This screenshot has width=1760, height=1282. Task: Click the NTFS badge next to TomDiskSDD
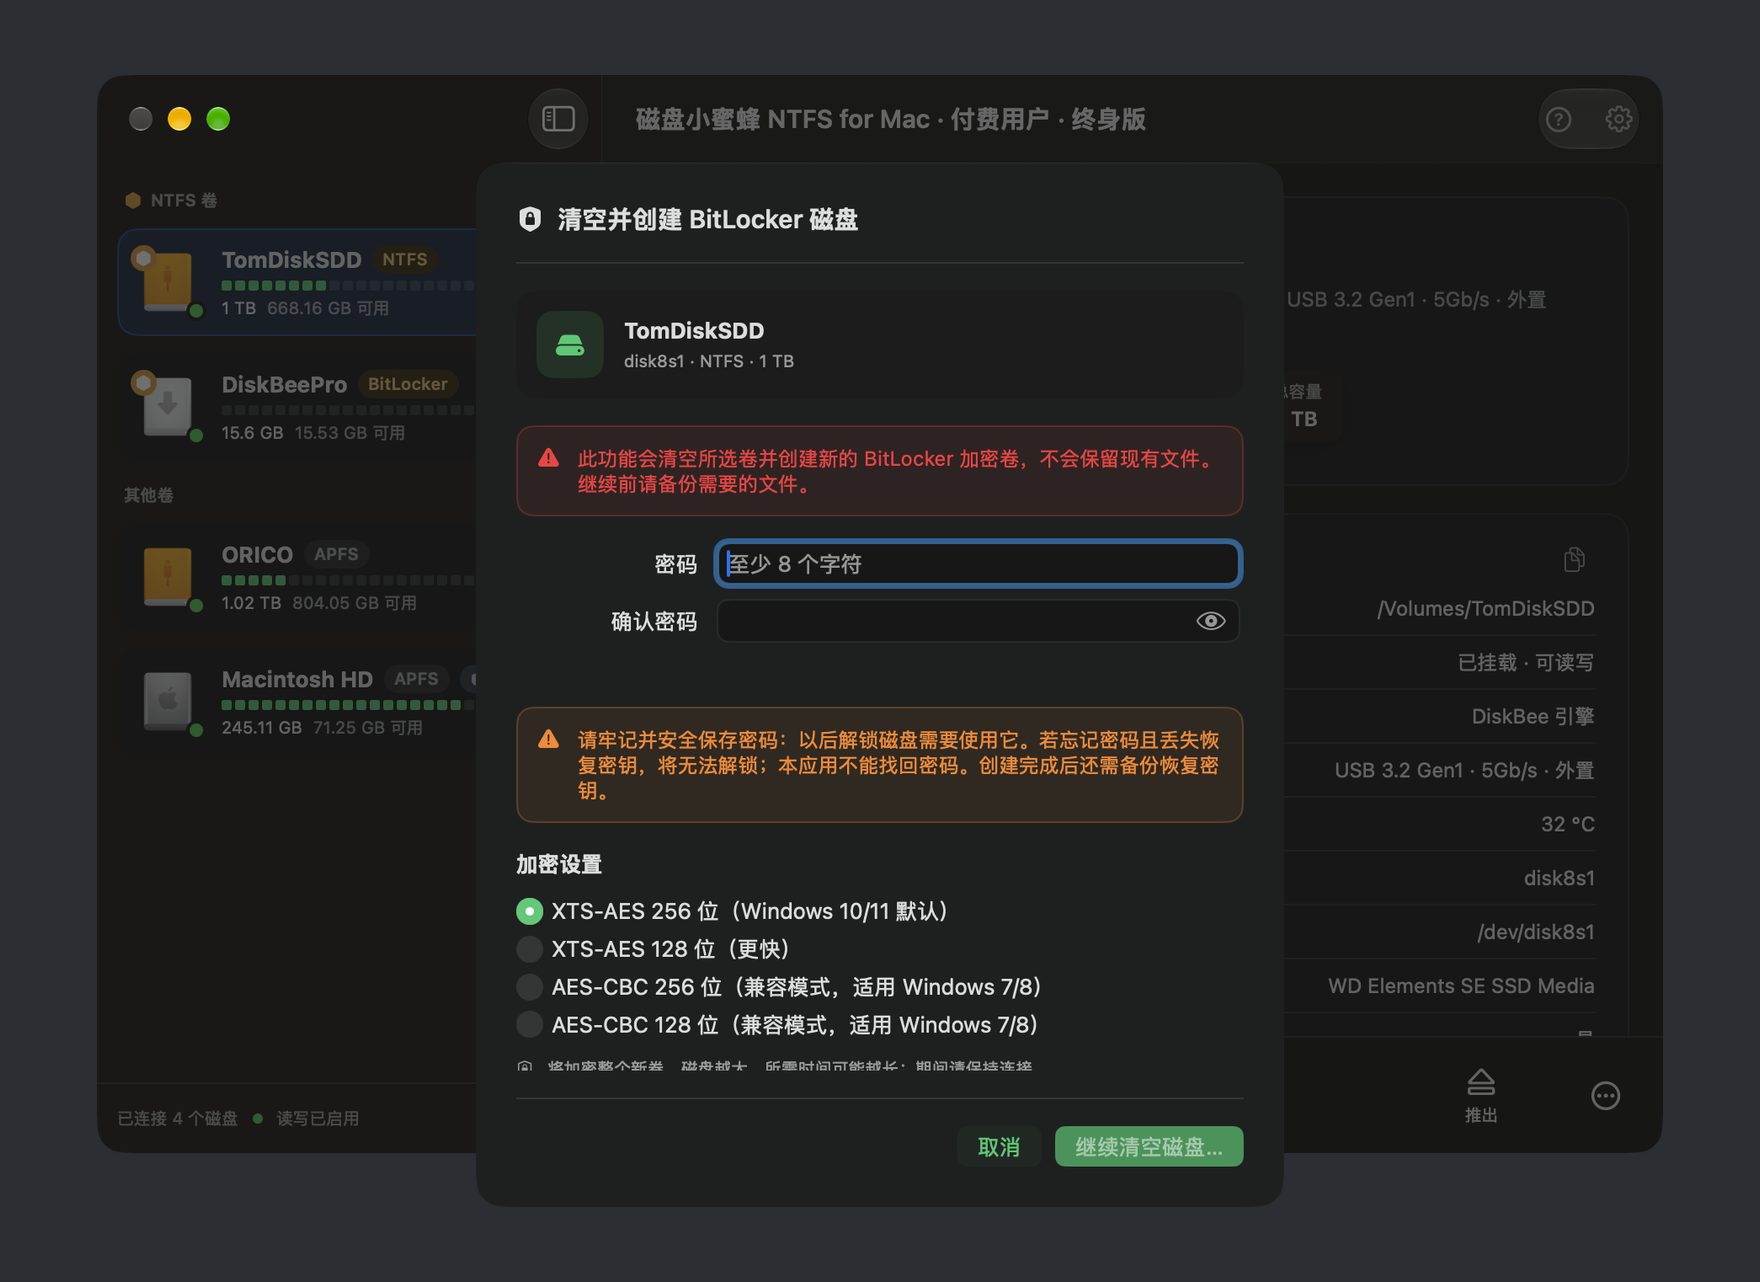(404, 259)
